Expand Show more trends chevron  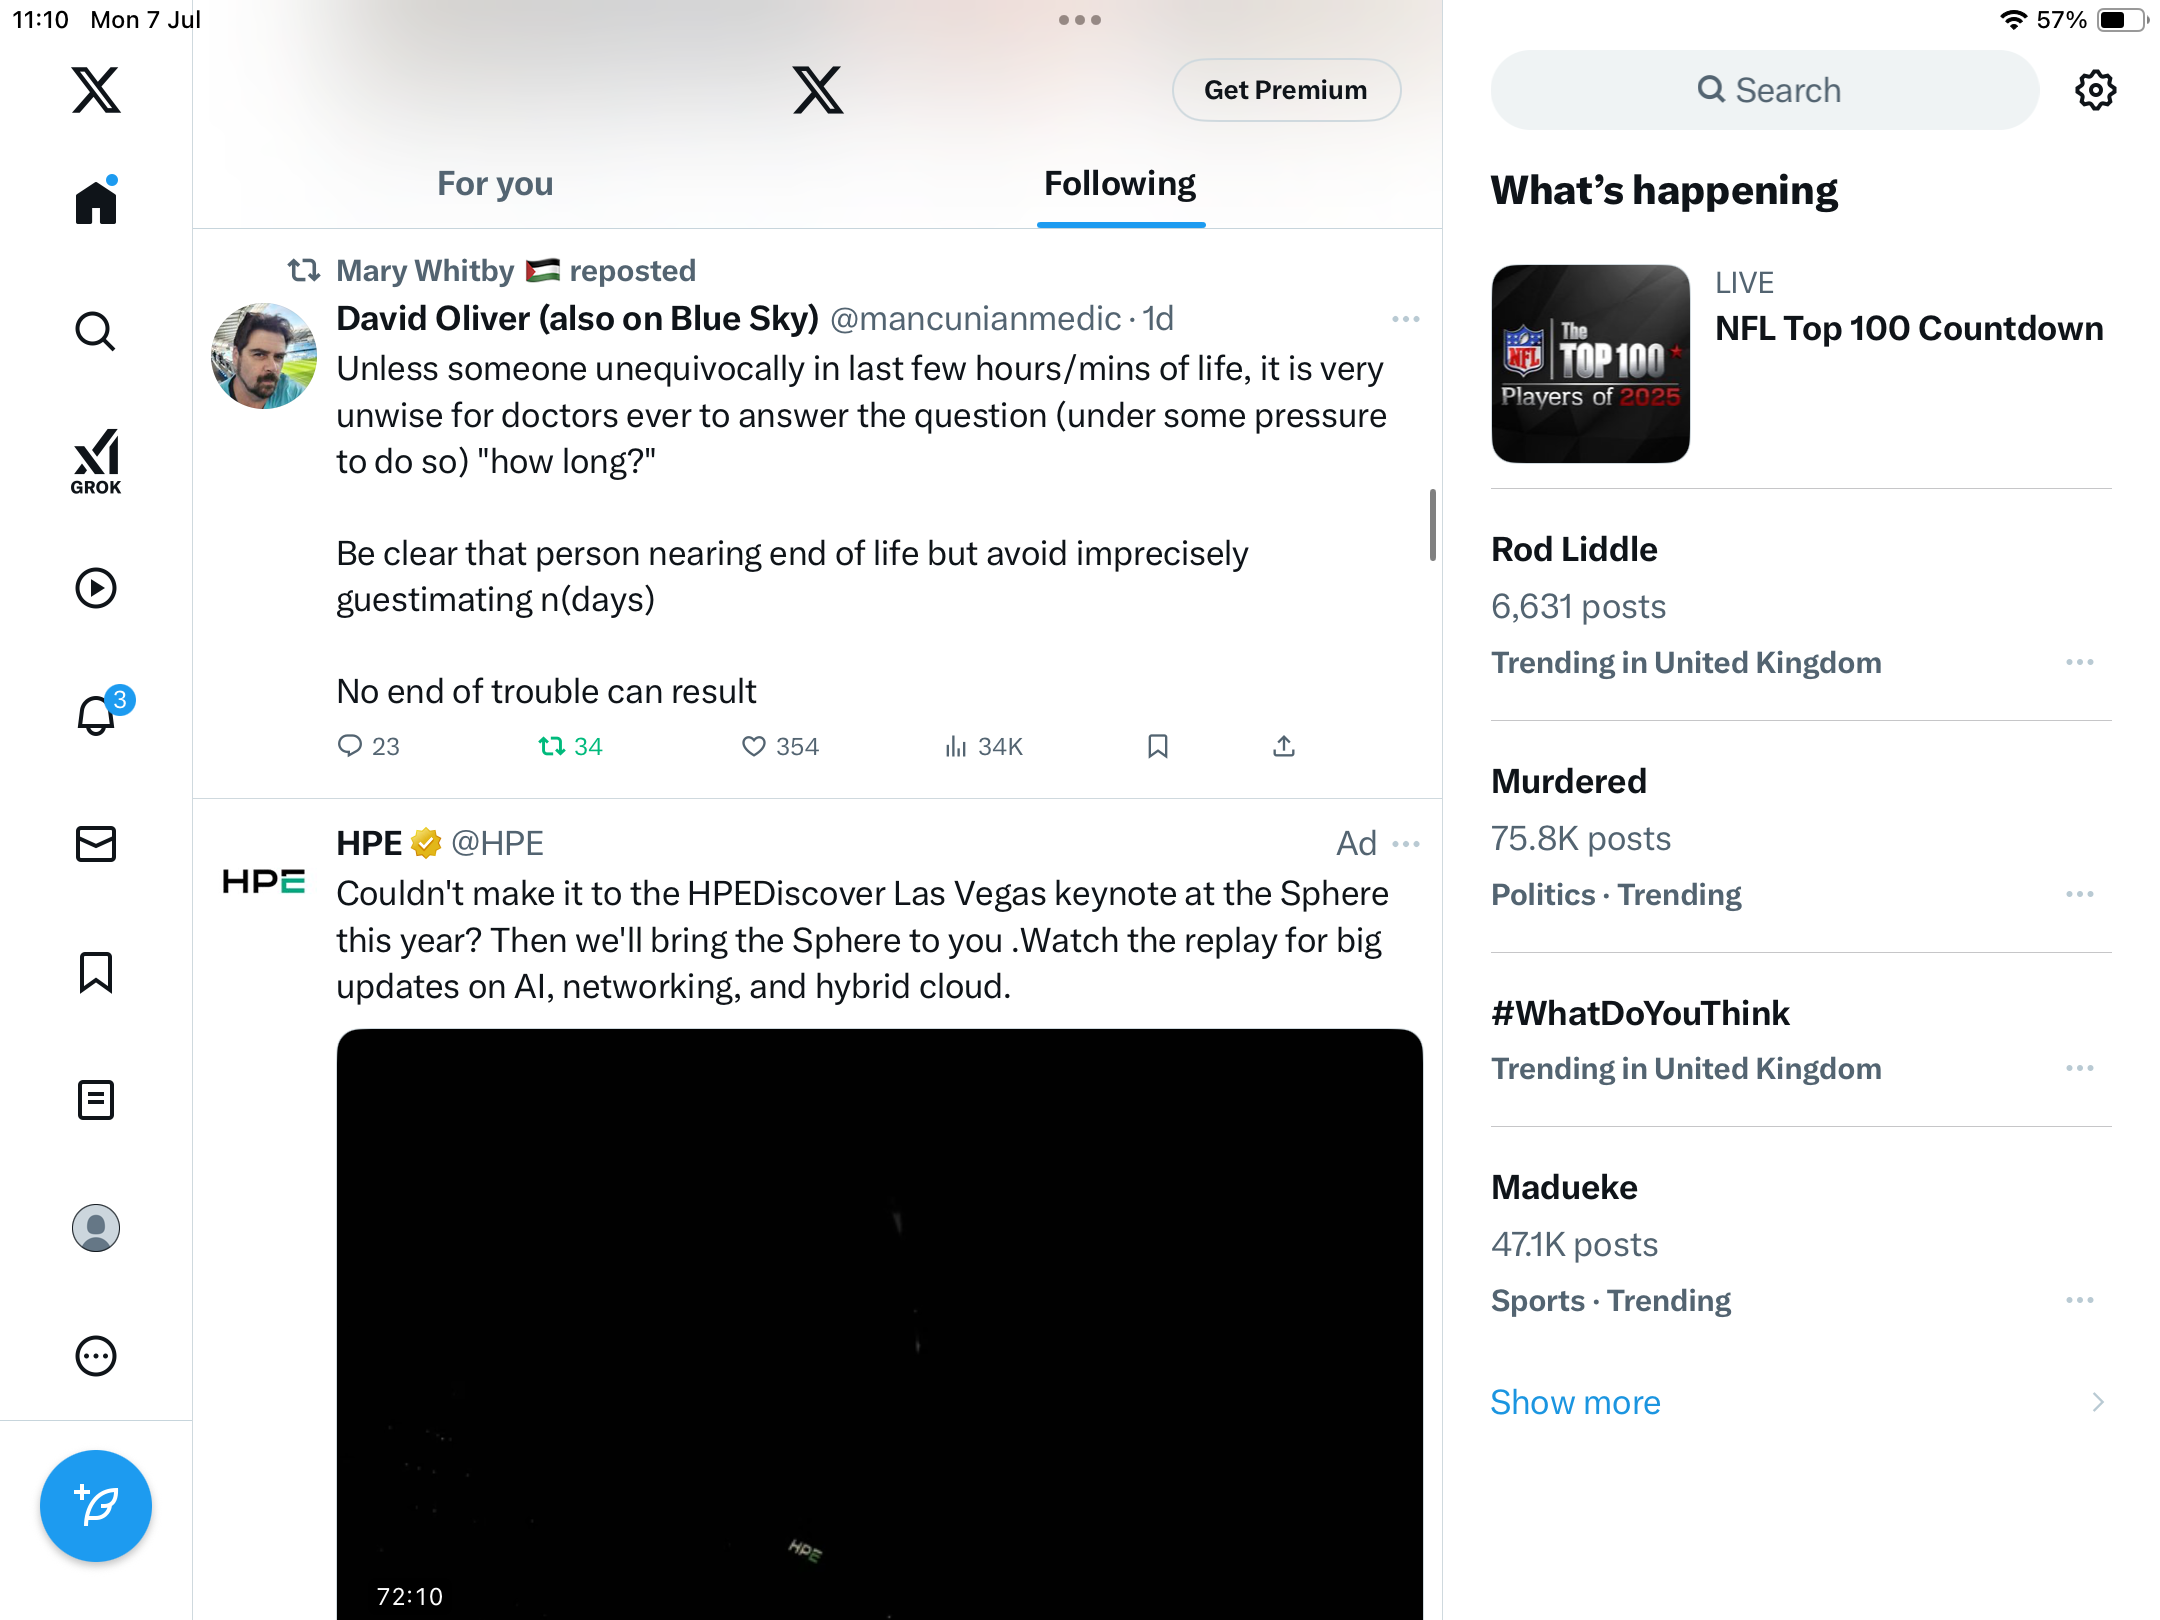pos(2098,1402)
